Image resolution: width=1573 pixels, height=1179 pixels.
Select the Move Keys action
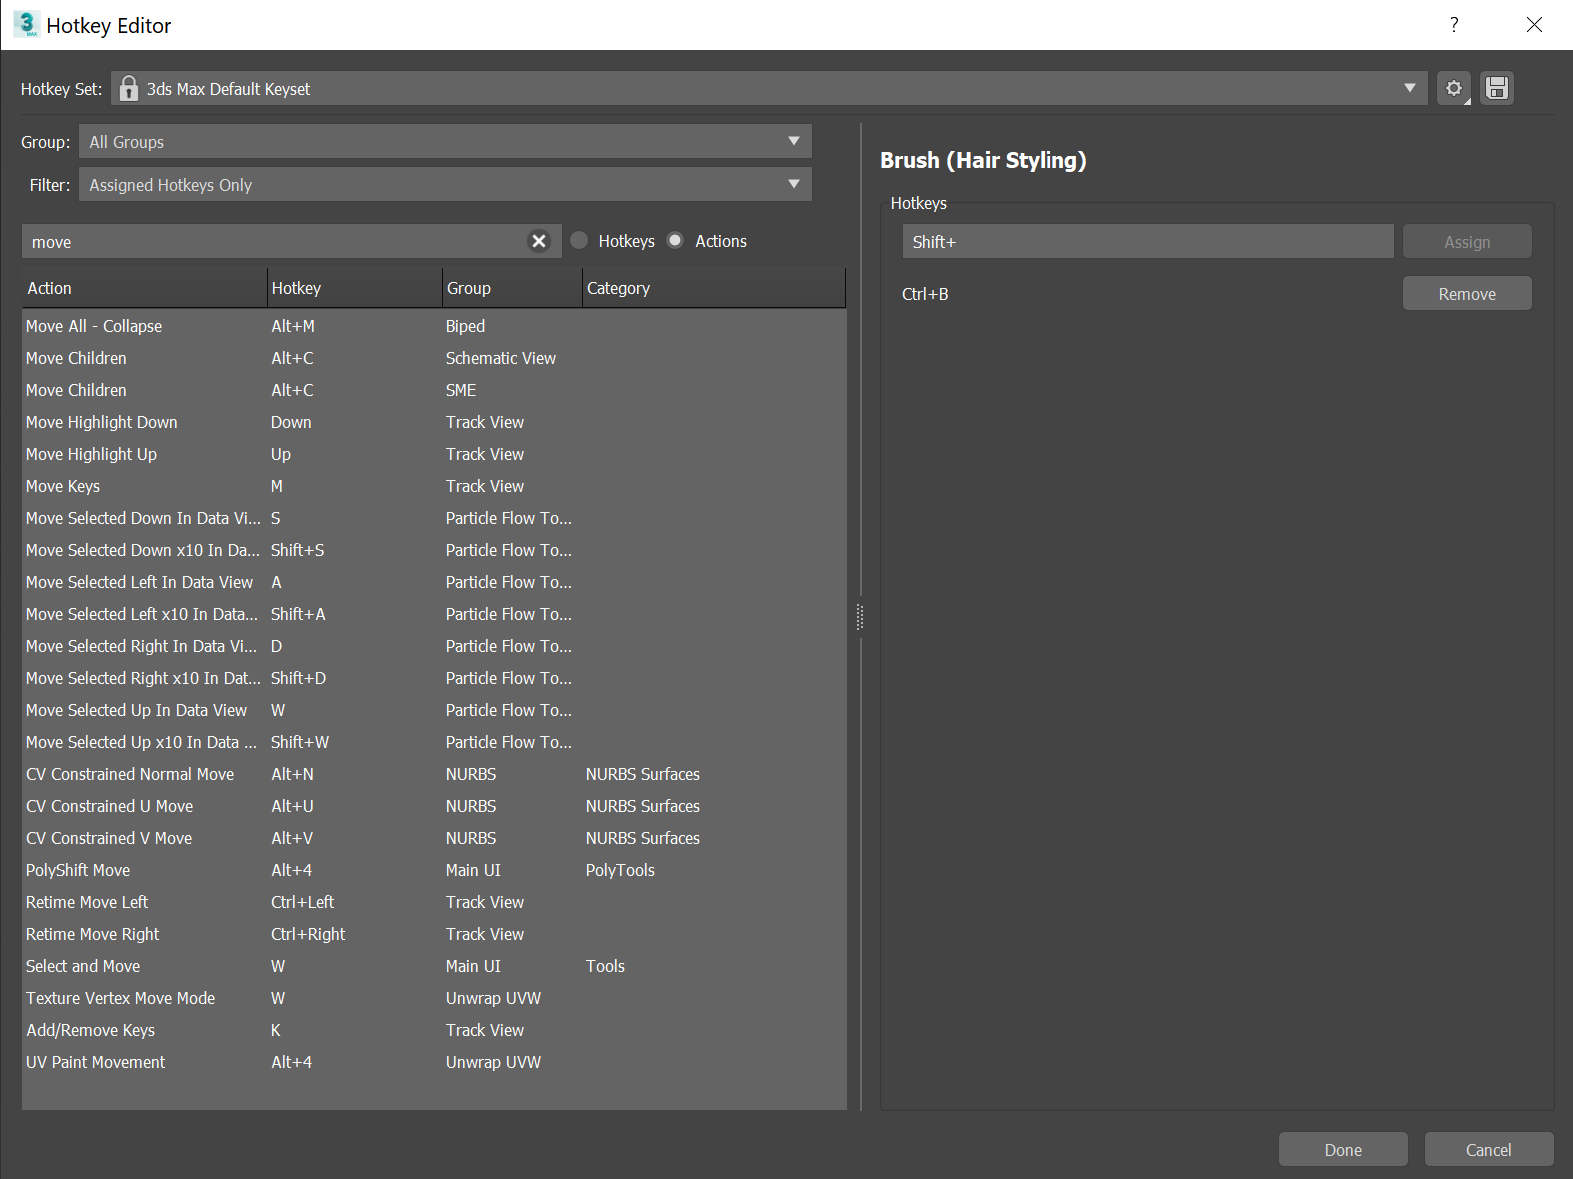click(434, 486)
